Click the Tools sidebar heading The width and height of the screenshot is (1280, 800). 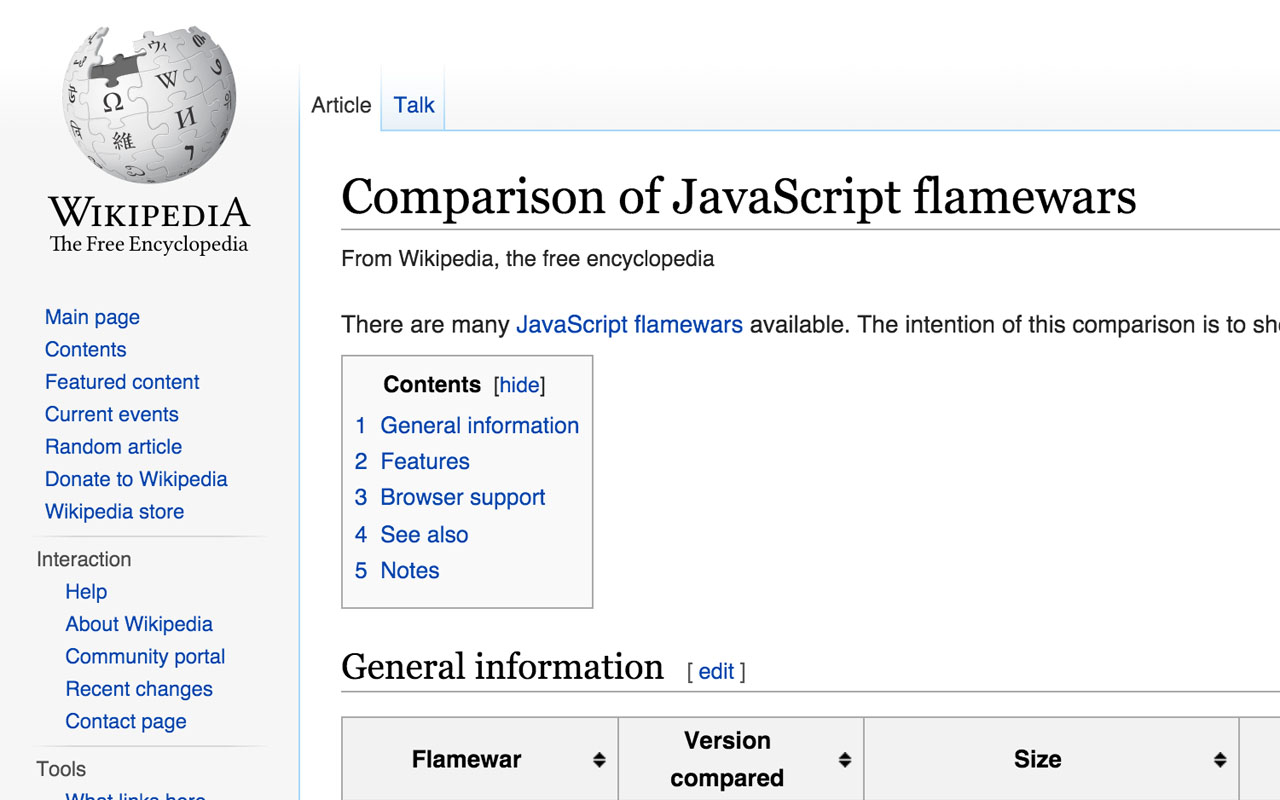[x=61, y=769]
